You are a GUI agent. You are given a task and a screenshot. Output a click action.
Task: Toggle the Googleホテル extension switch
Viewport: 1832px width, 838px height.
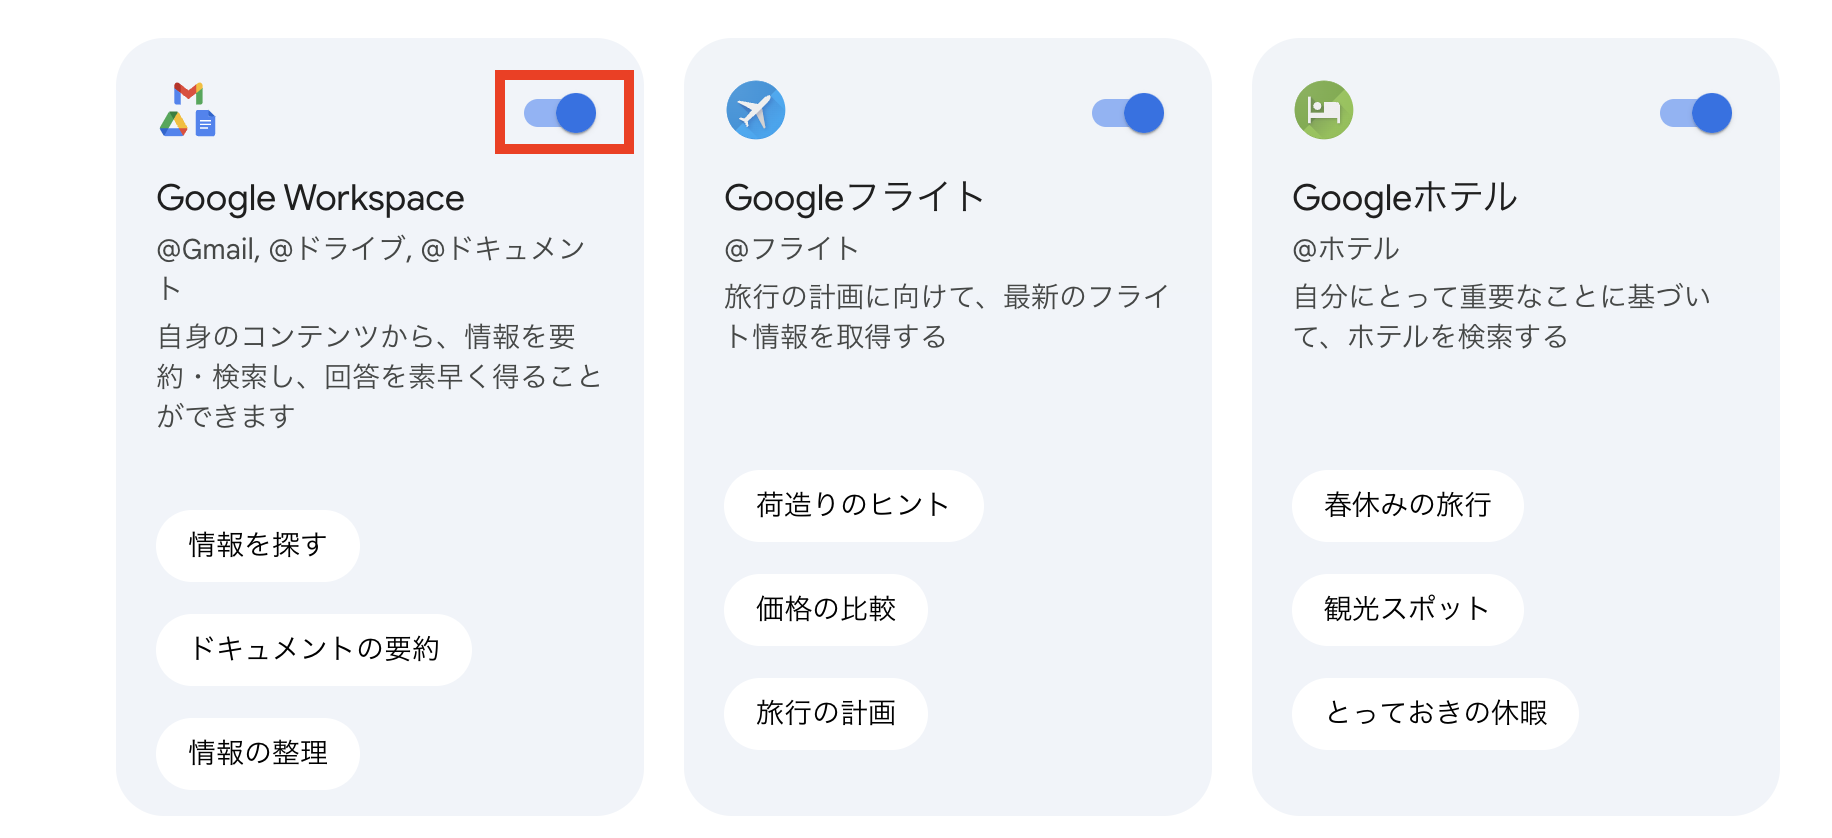(x=1697, y=112)
